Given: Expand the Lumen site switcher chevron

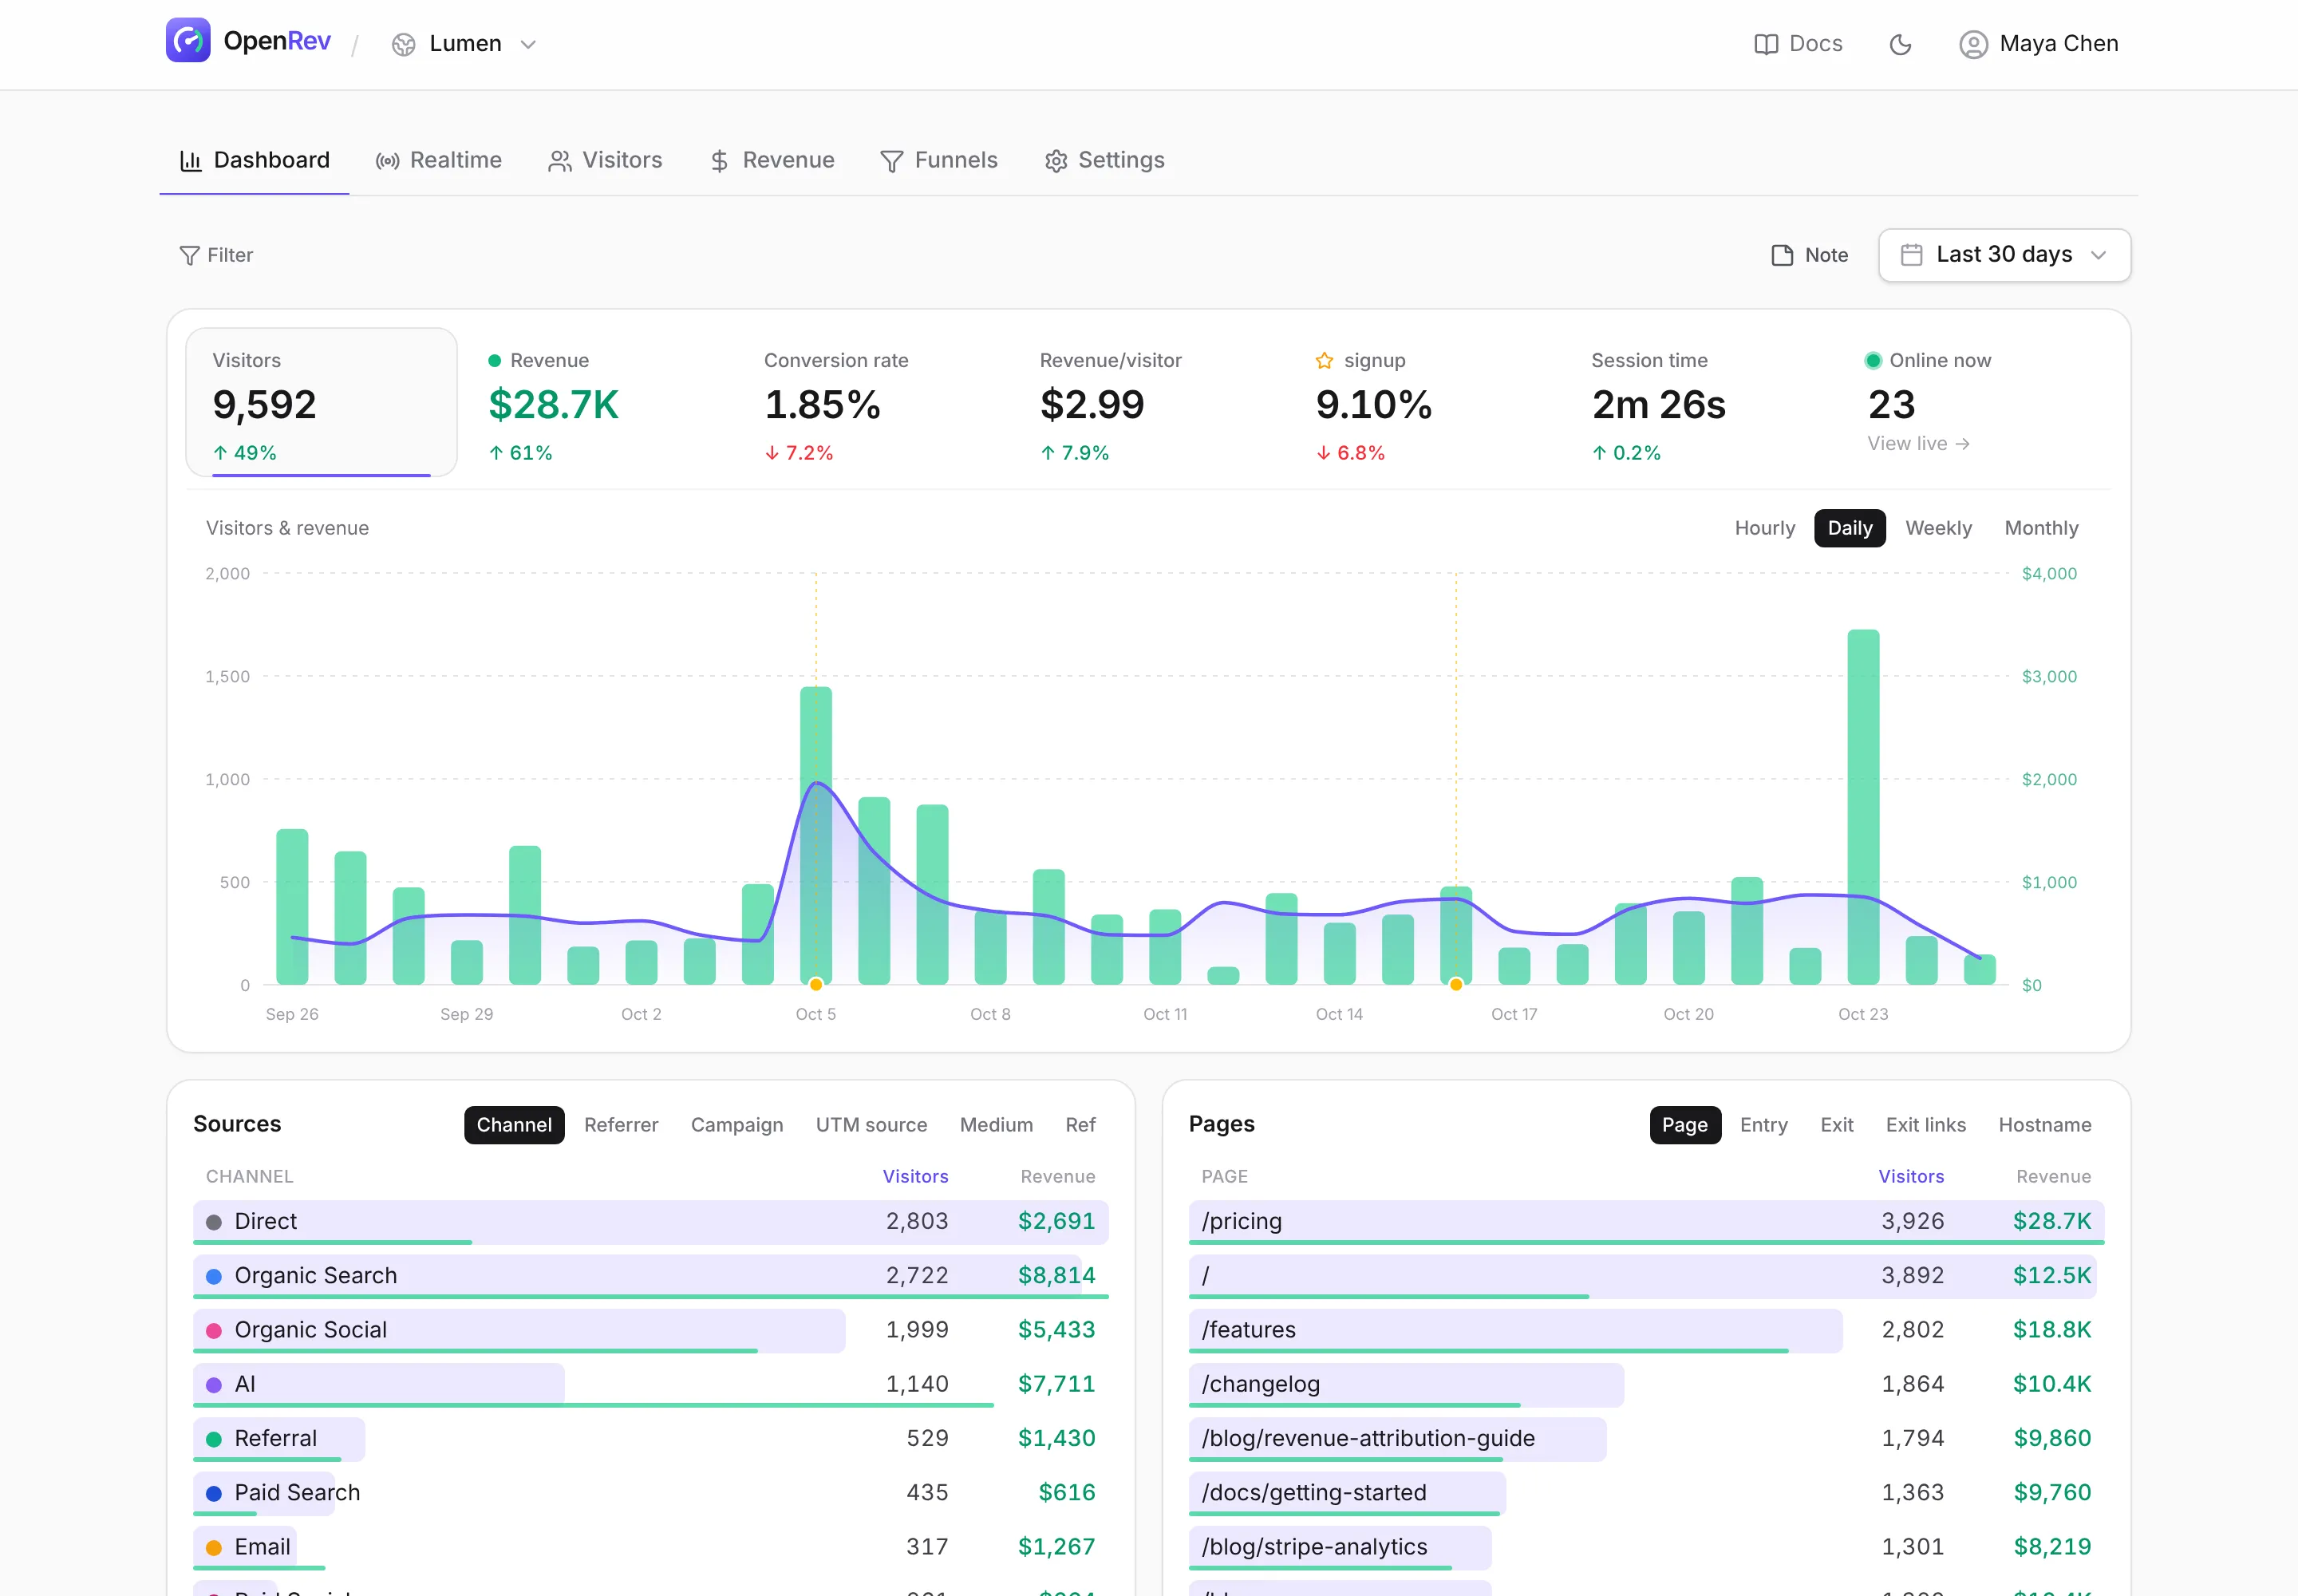Looking at the screenshot, I should click(529, 45).
